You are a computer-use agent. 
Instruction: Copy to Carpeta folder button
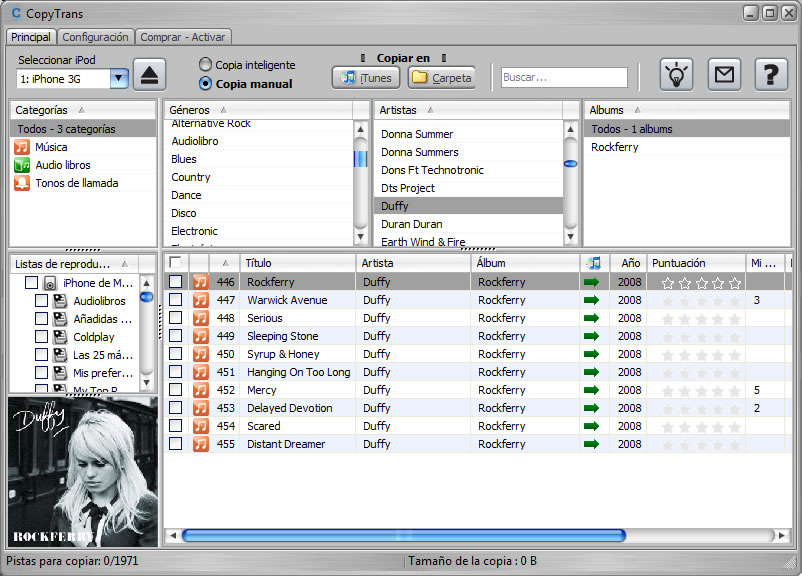click(441, 78)
